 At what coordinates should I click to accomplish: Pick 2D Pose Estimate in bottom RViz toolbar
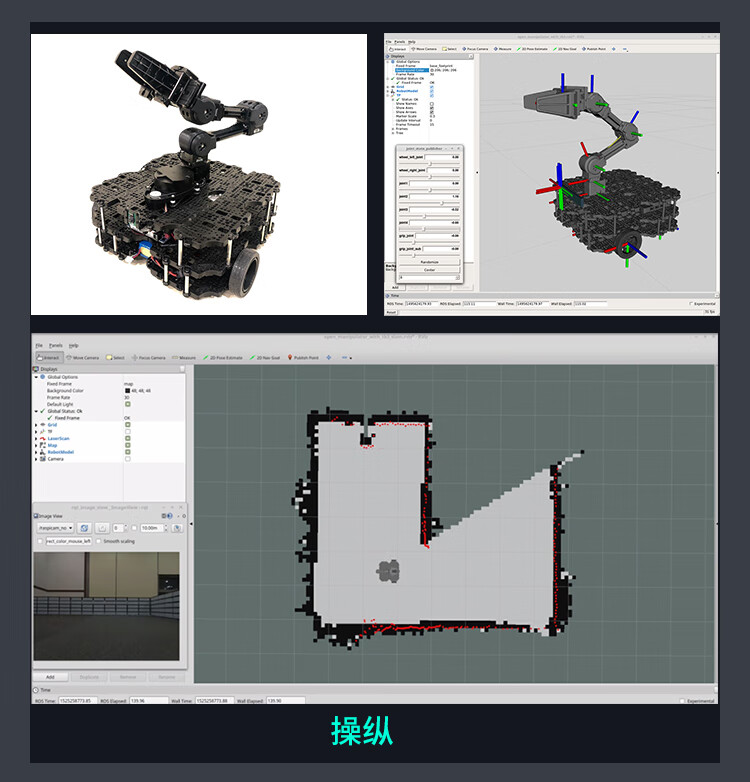[223, 358]
